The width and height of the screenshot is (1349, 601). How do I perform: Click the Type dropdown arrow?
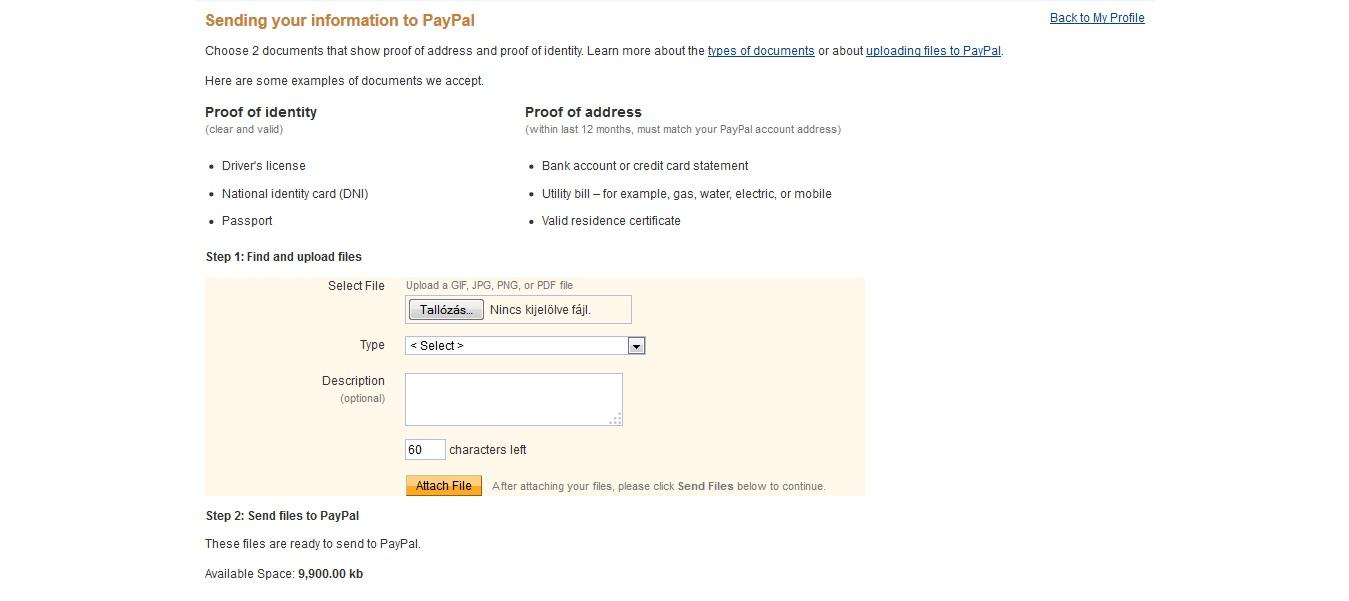coord(636,346)
